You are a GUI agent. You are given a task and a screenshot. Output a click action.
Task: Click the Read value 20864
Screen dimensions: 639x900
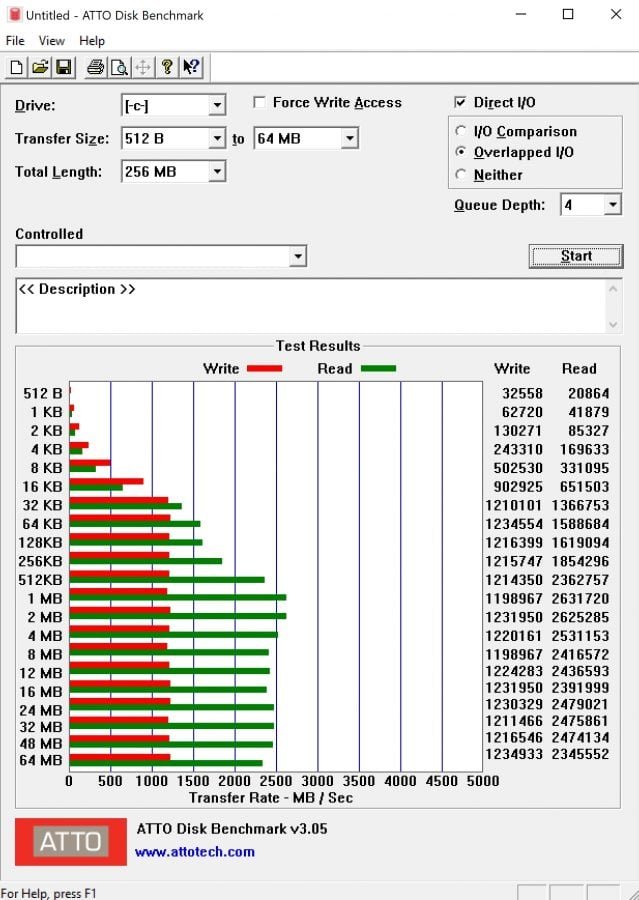coord(588,394)
